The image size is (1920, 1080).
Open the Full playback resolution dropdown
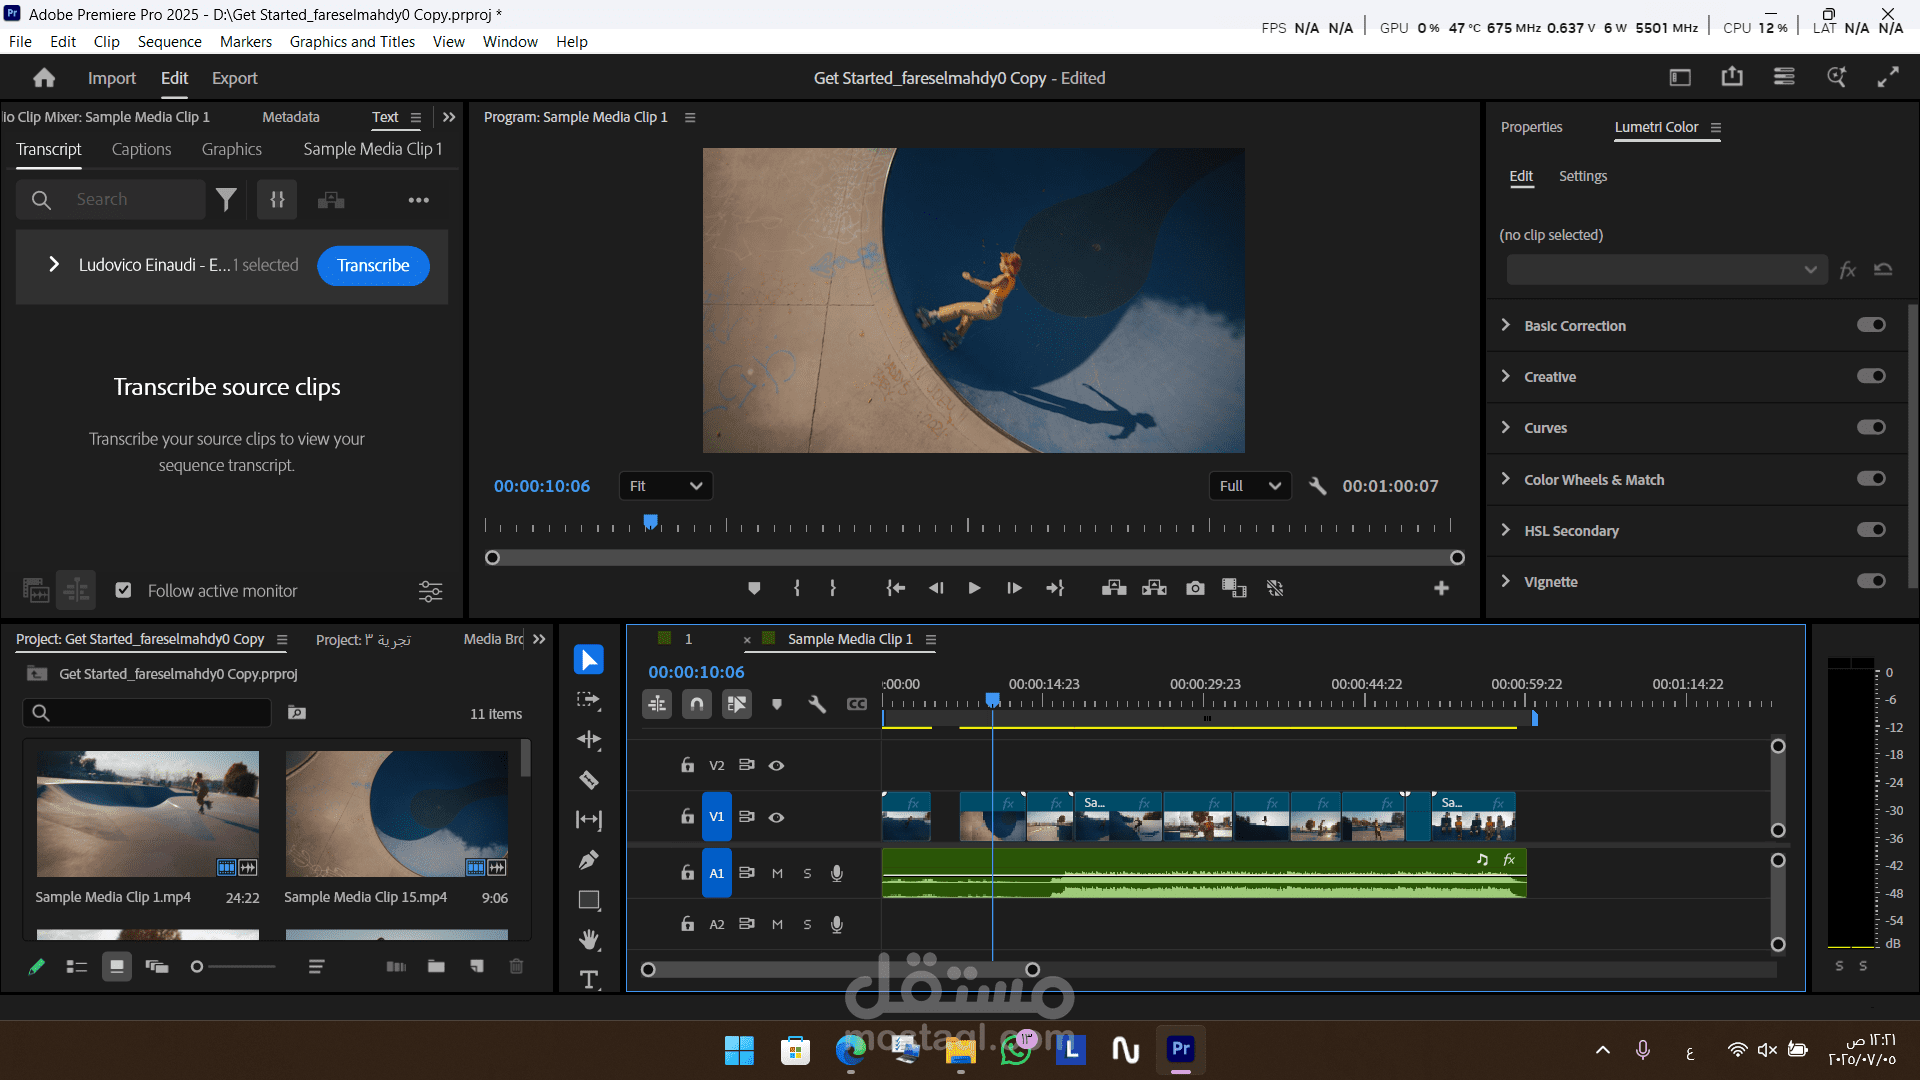tap(1250, 486)
